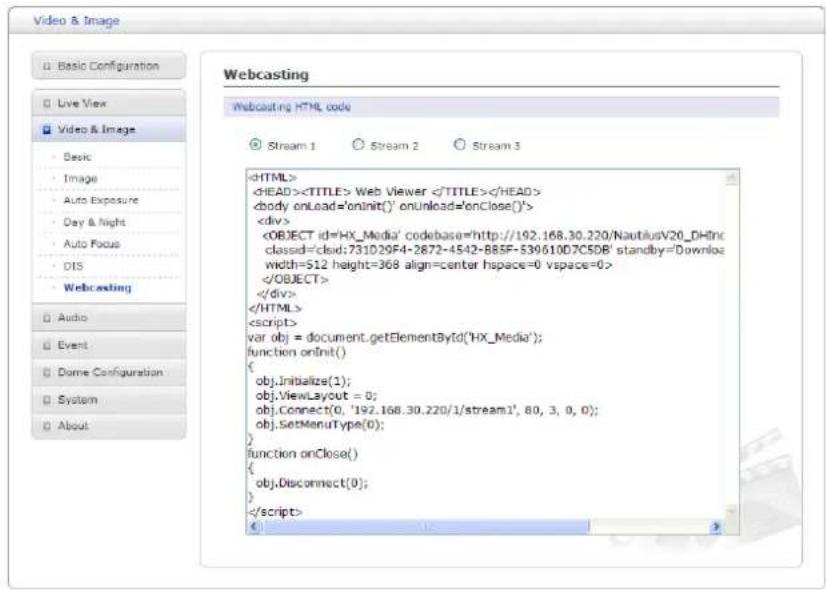The image size is (826, 590).
Task: Open the DIS submenu item
Action: [x=73, y=266]
